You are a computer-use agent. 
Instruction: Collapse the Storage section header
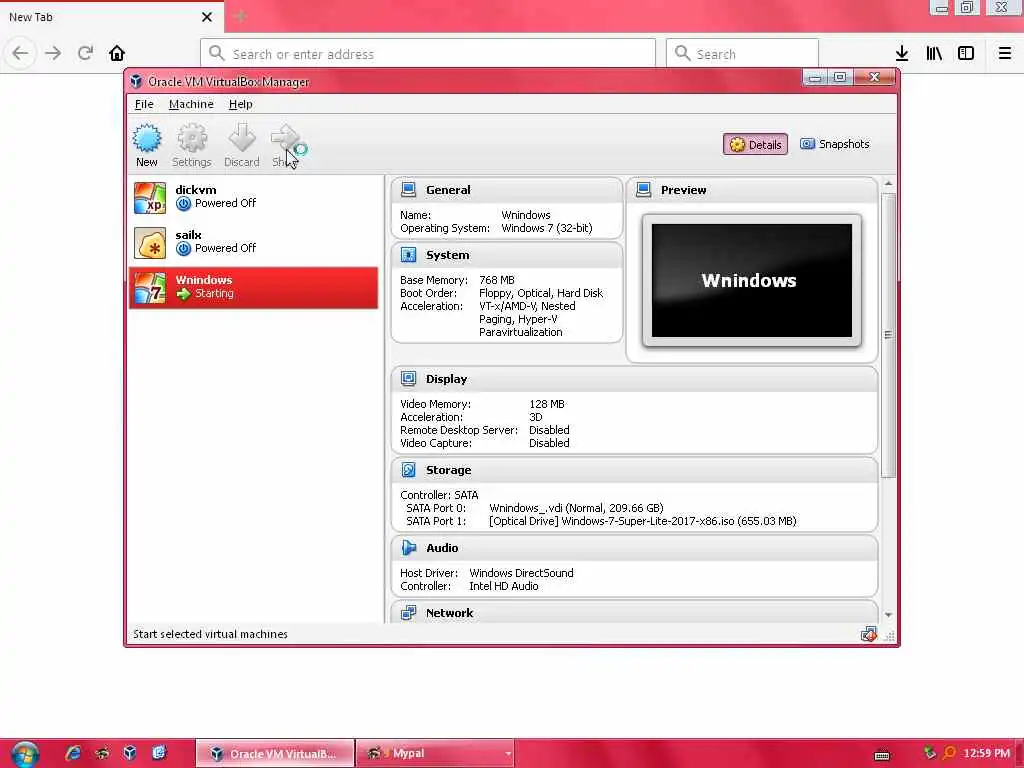[634, 470]
